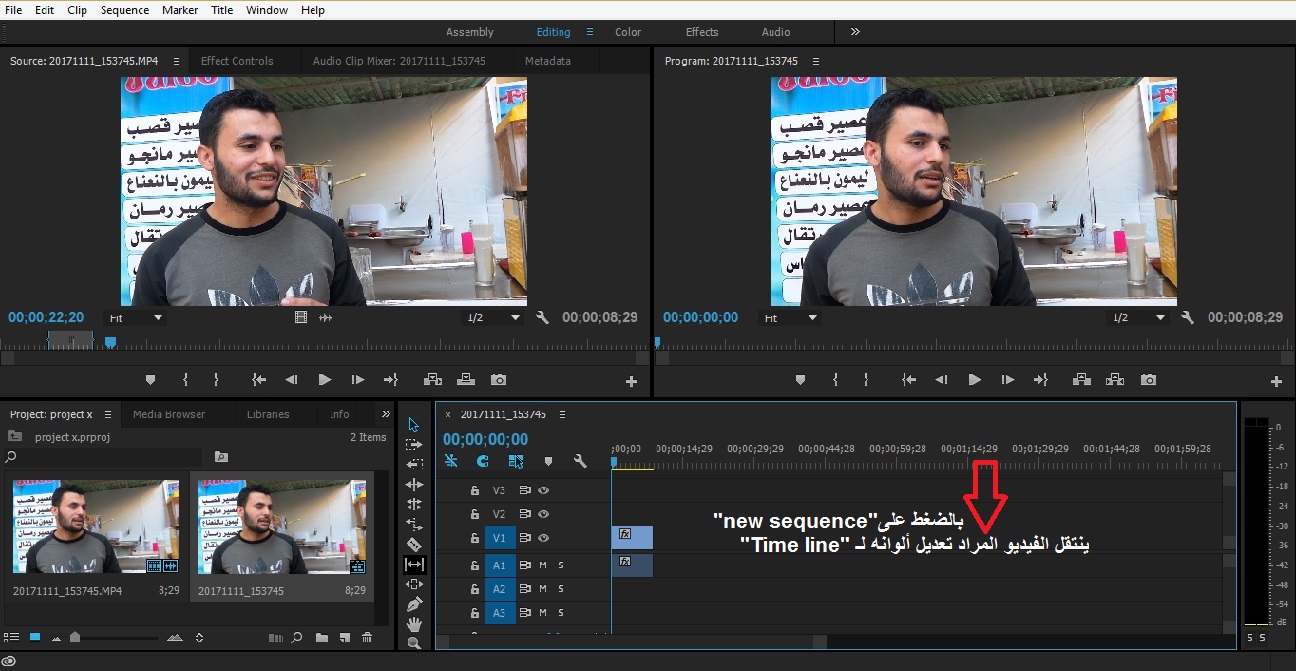The width and height of the screenshot is (1296, 671).
Task: Open timeline display settings wrench
Action: [580, 461]
